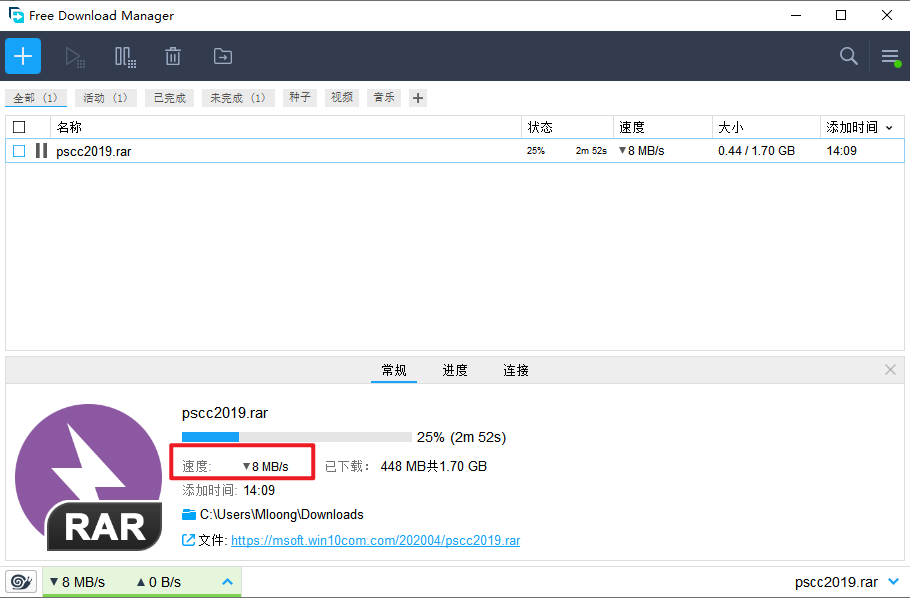Pause all downloads toolbar icon
Screen dimensions: 910x598
pos(125,57)
